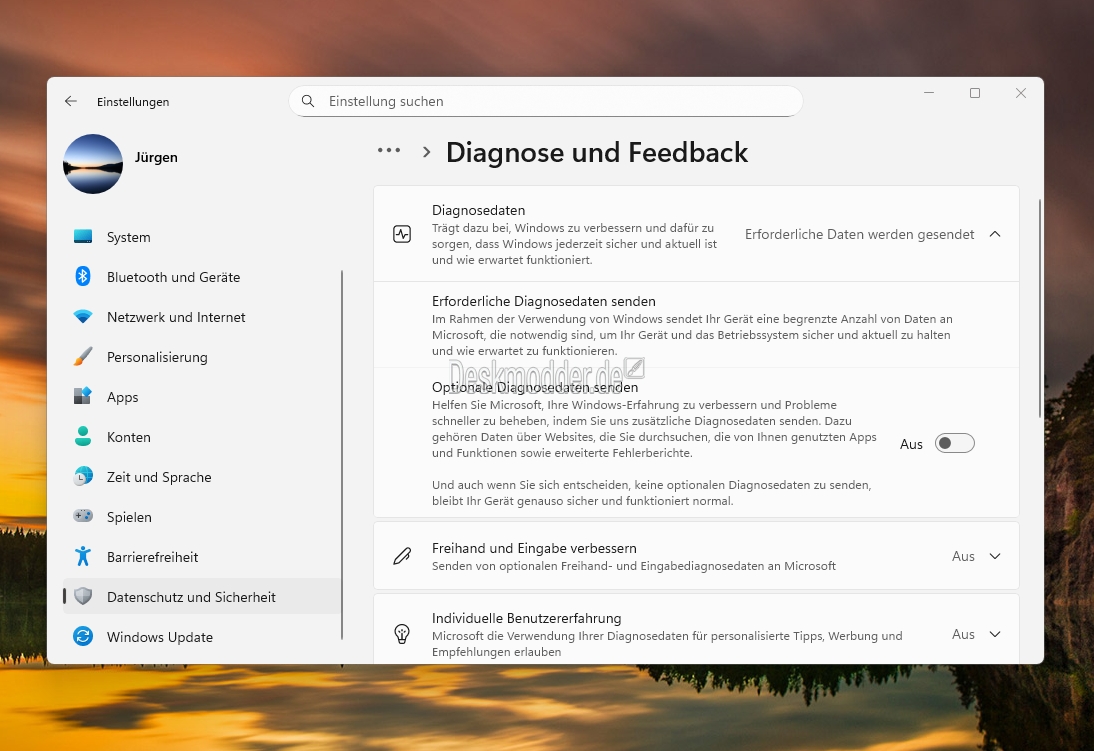
Task: Expand Individuelle Benutzererfahrung dropdown
Action: (x=994, y=634)
